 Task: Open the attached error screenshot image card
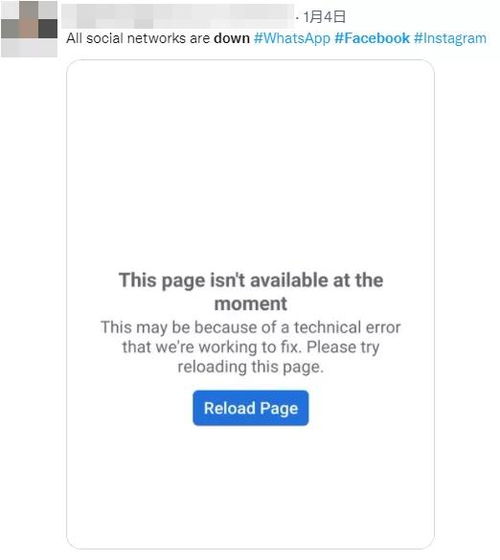pyautogui.click(x=250, y=304)
